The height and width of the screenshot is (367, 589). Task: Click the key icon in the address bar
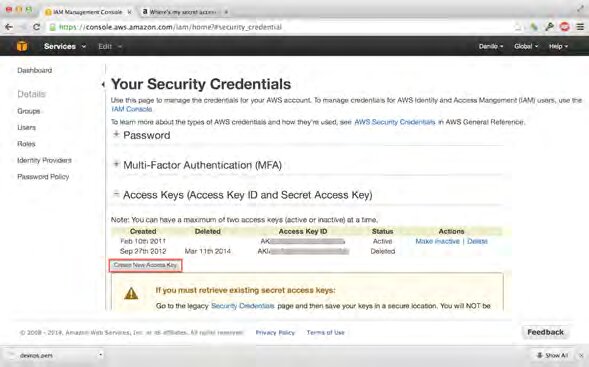[x=550, y=27]
